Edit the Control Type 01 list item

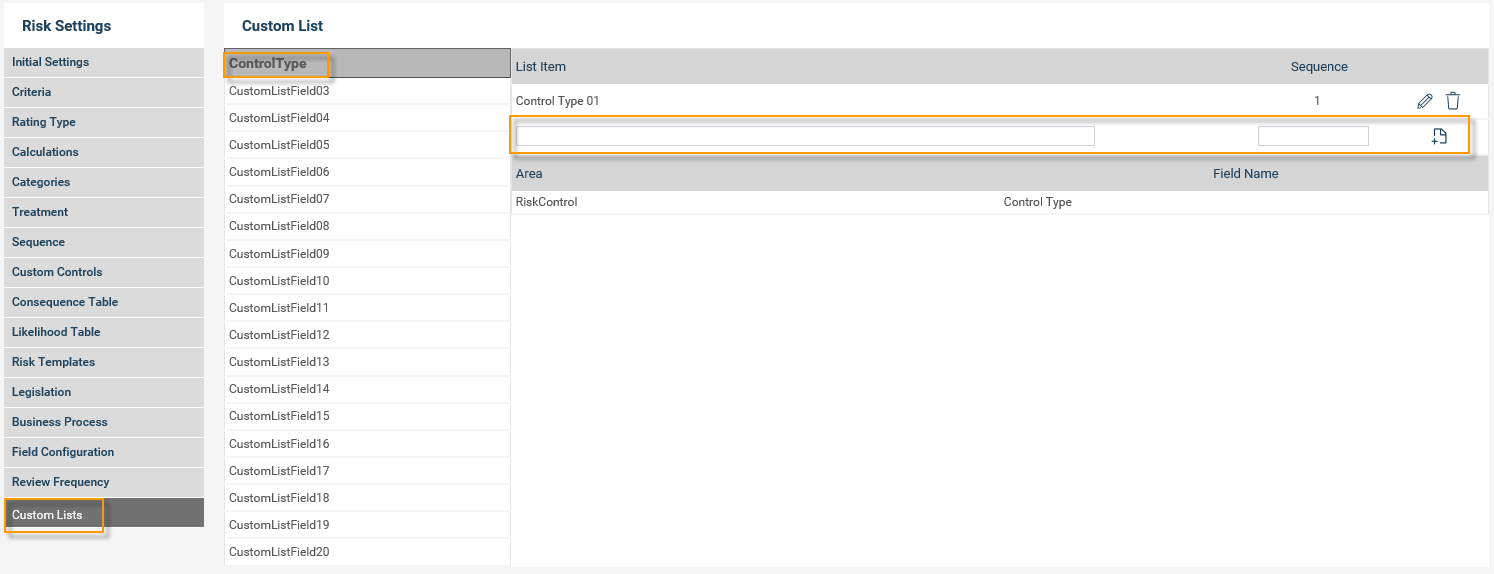[1425, 101]
